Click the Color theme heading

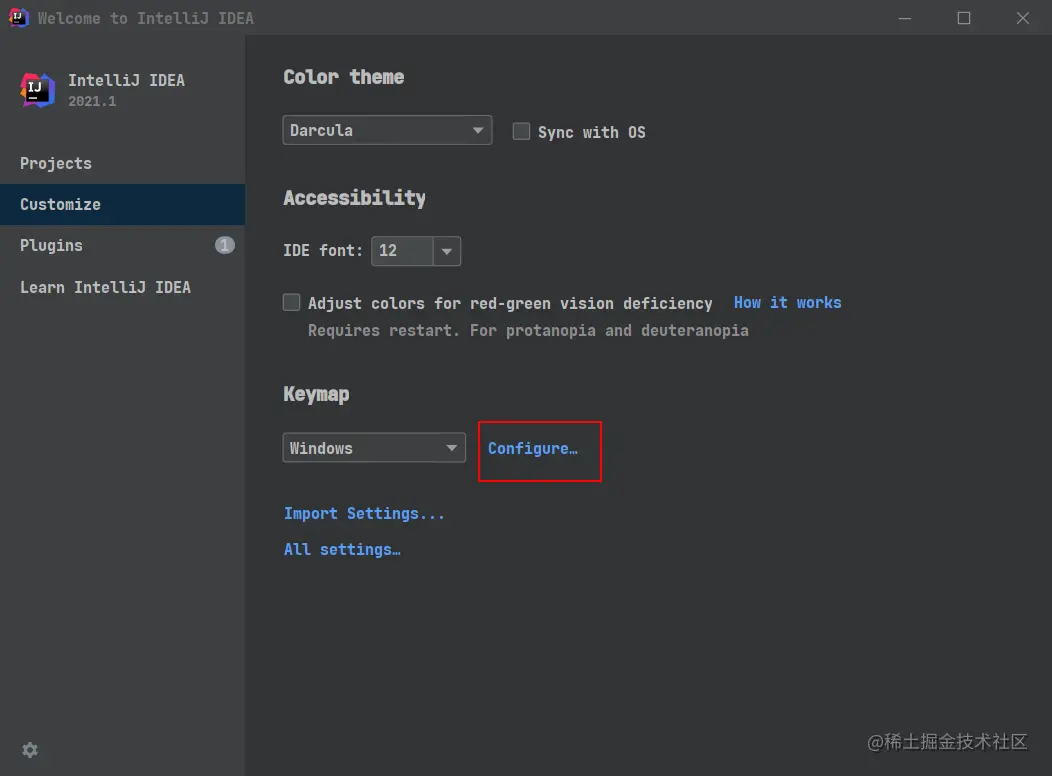344,77
